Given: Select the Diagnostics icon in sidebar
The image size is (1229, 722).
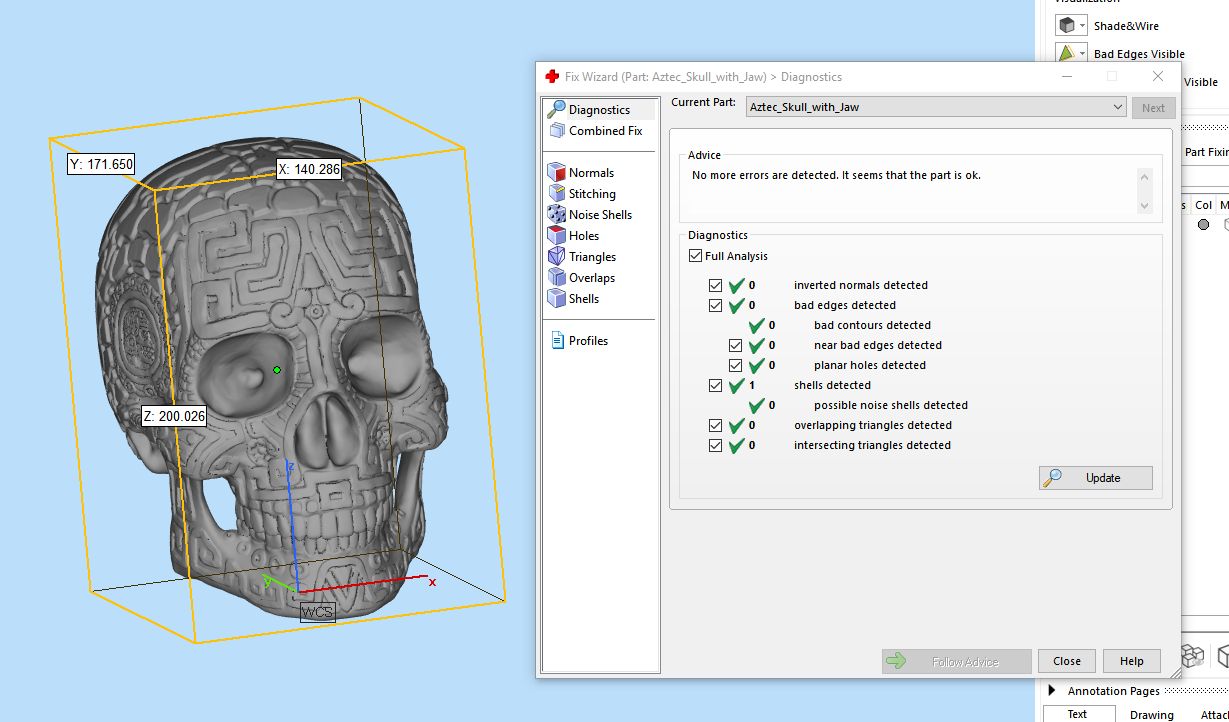Looking at the screenshot, I should 557,110.
